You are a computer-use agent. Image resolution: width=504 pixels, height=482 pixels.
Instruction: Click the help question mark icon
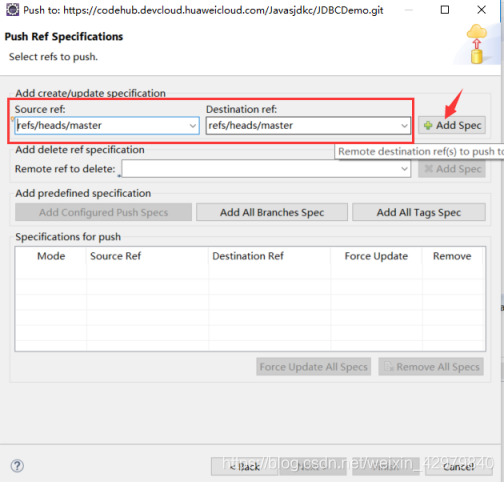click(x=17, y=465)
